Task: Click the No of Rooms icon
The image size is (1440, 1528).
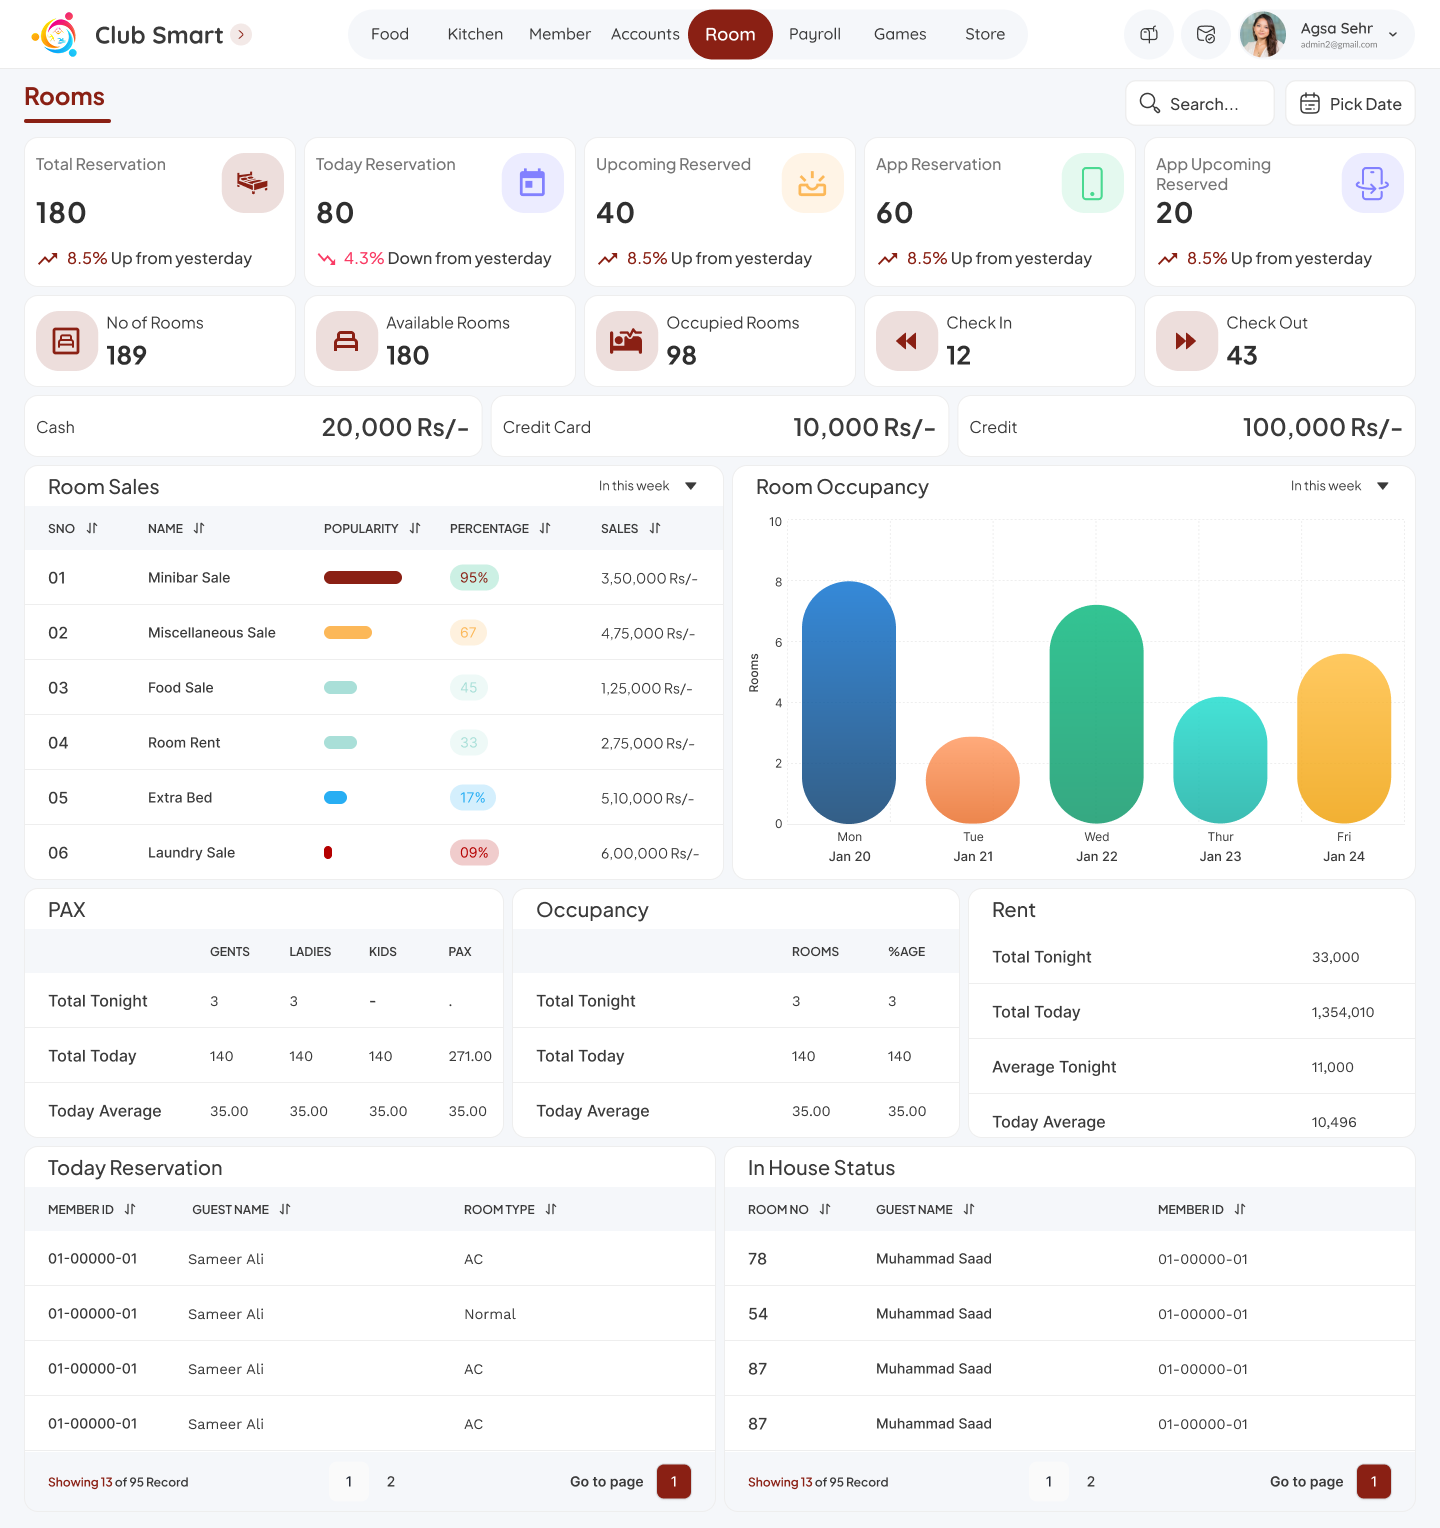Action: pos(66,341)
